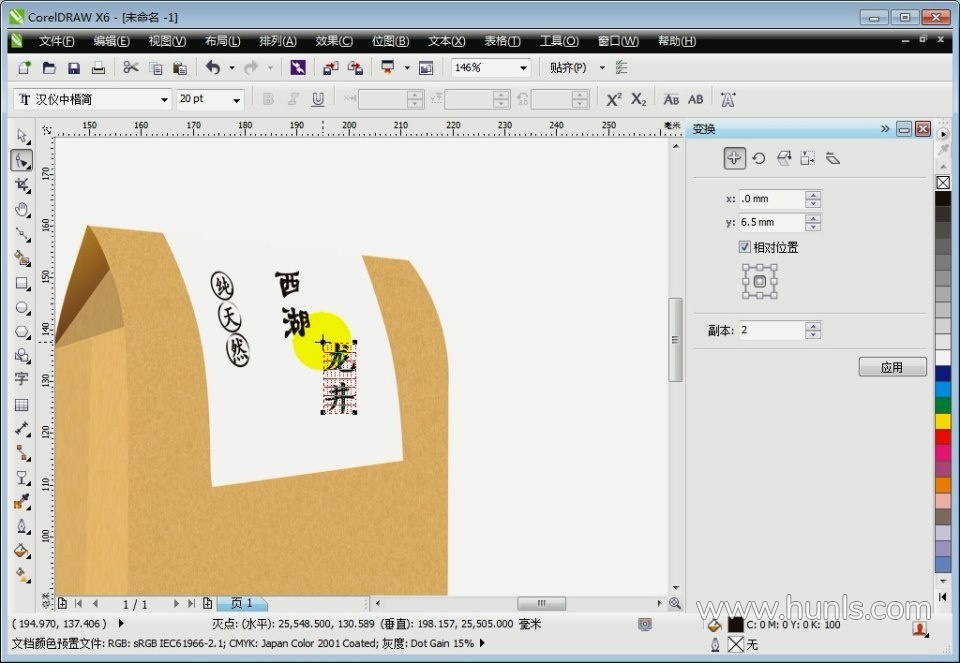Image resolution: width=960 pixels, height=663 pixels.
Task: Click the Save icon in toolbar
Action: point(74,68)
